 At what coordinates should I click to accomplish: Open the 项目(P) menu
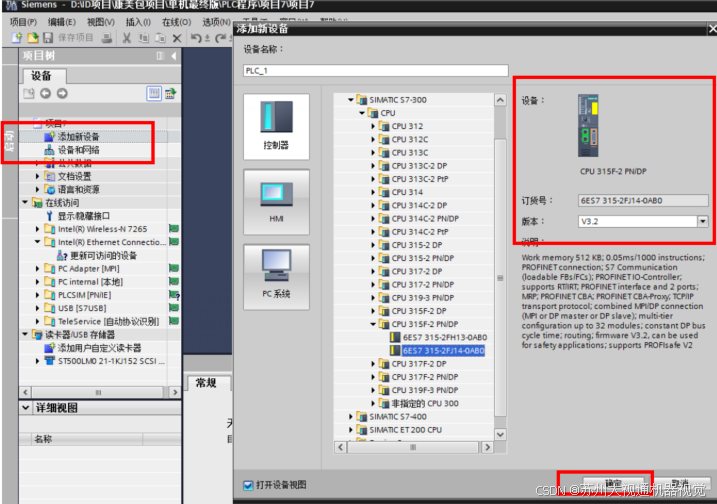pos(23,22)
